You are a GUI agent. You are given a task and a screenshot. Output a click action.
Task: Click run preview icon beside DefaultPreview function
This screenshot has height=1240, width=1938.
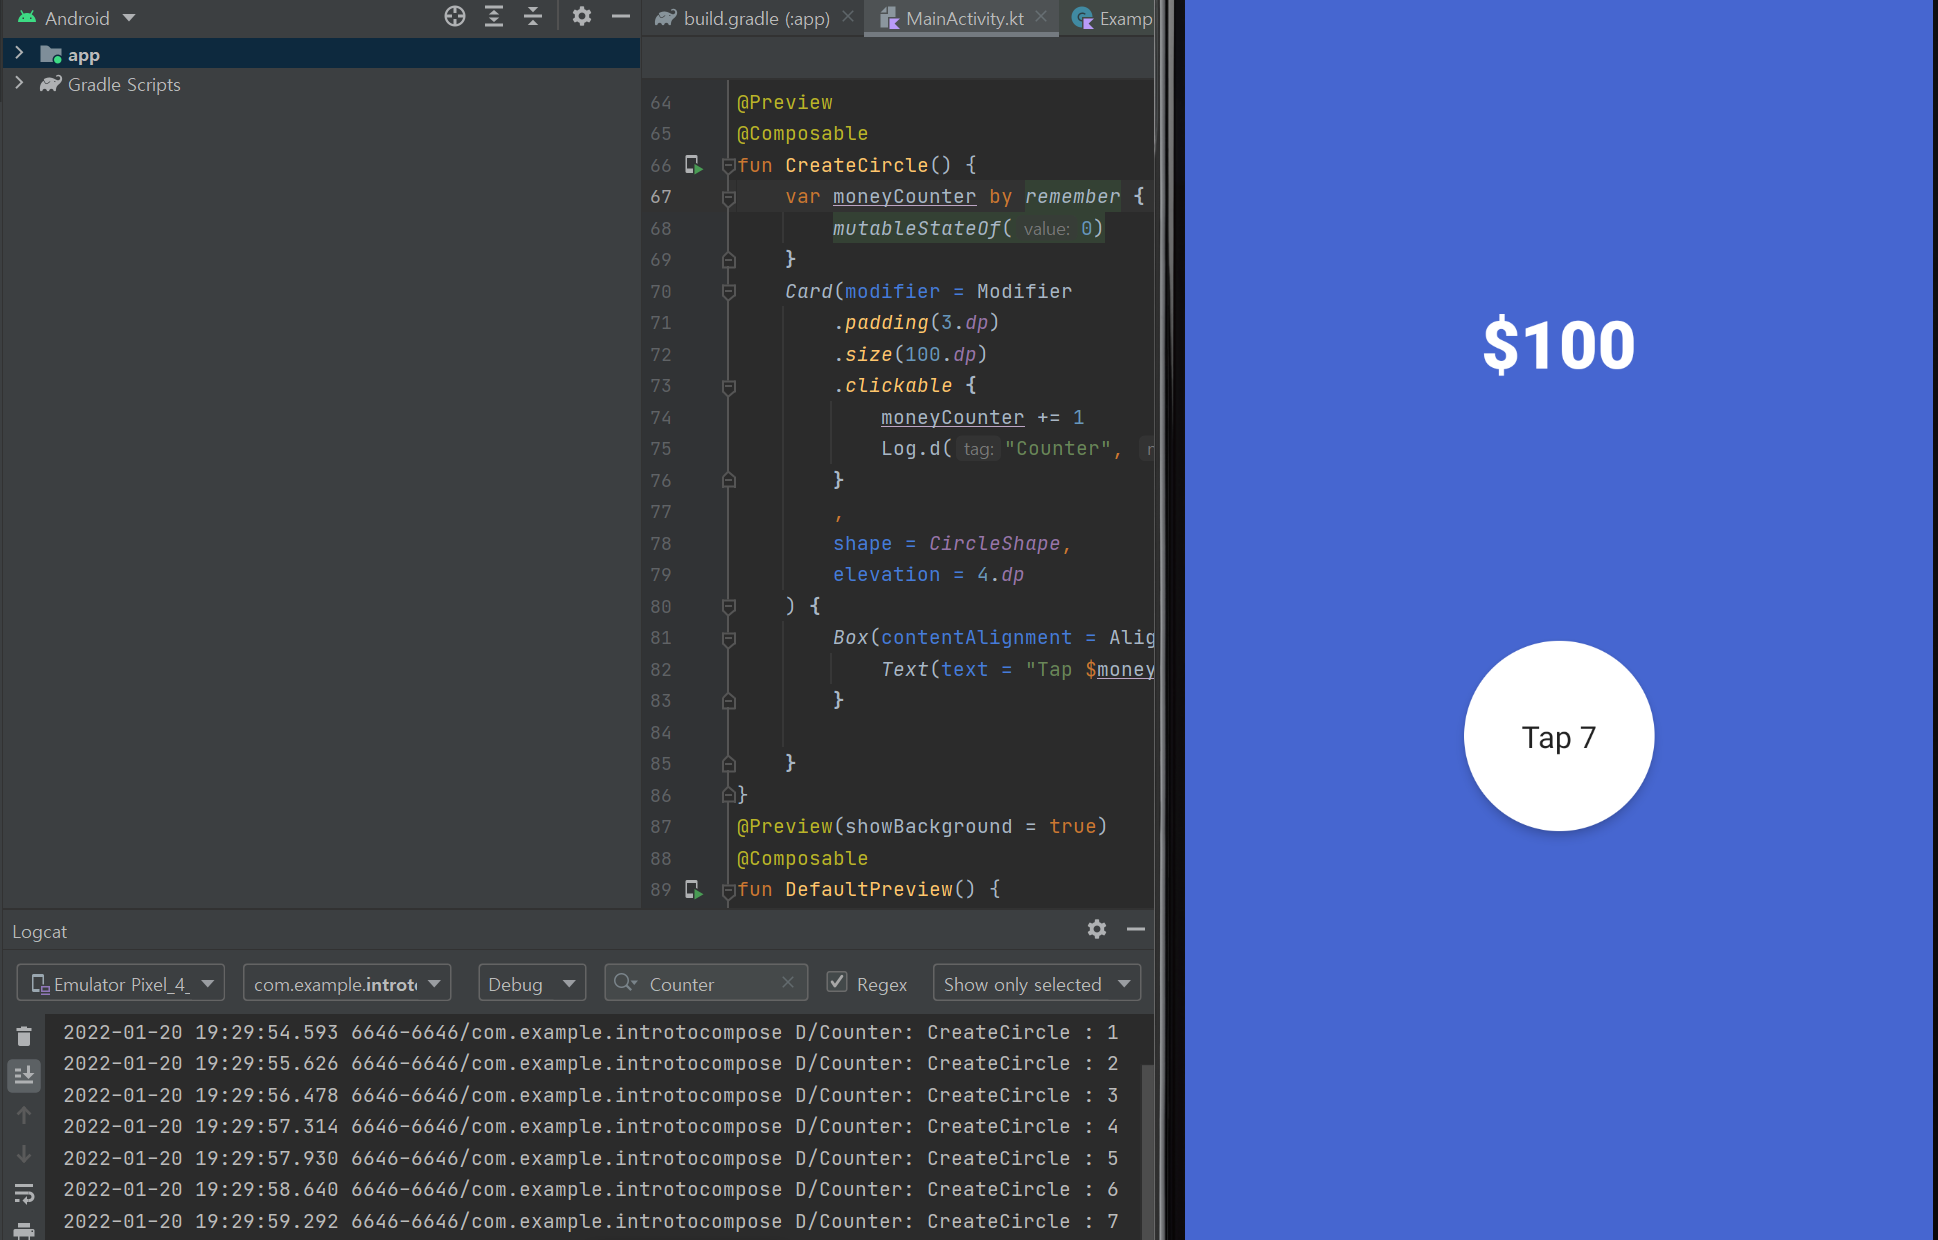[693, 889]
